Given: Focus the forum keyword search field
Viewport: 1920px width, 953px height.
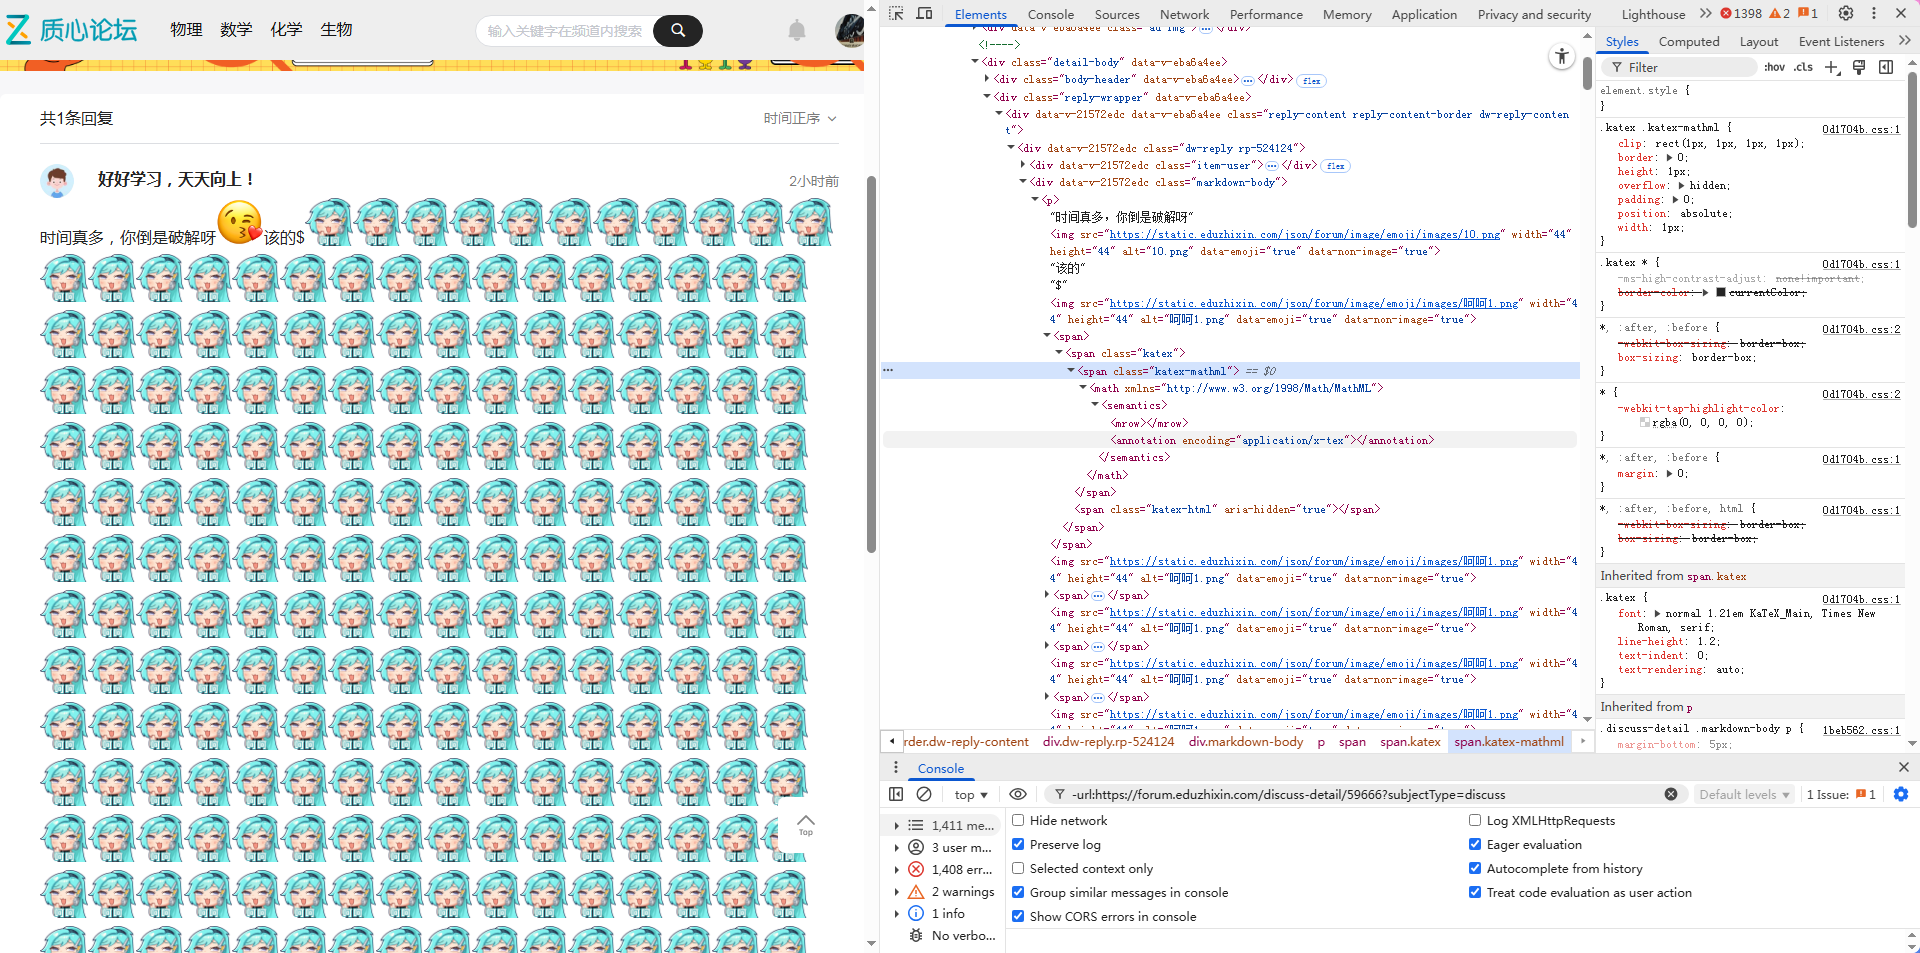Looking at the screenshot, I should [566, 31].
